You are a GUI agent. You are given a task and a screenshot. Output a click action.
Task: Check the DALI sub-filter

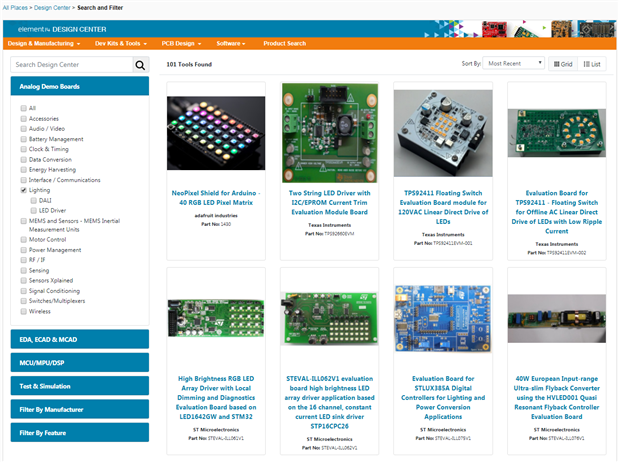(34, 201)
